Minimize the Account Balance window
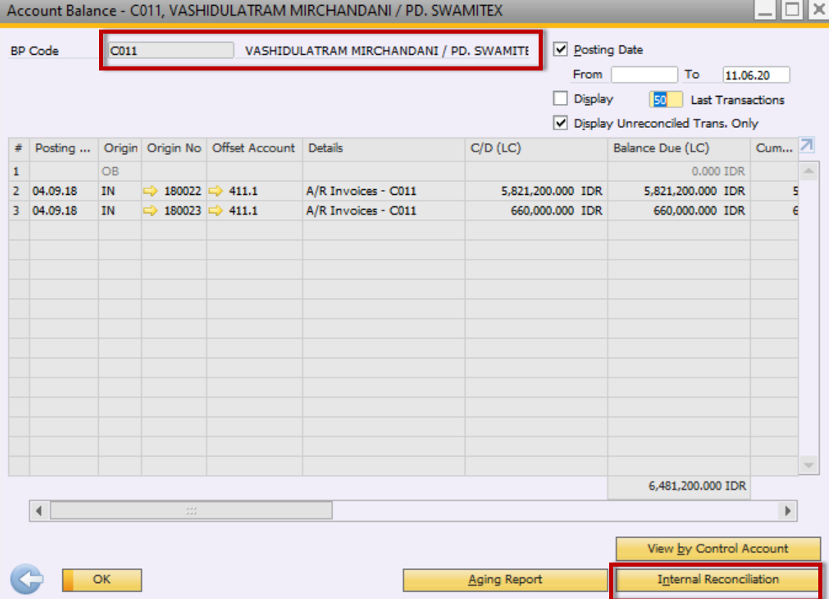Screen dimensions: 829x599 pyautogui.click(x=764, y=10)
